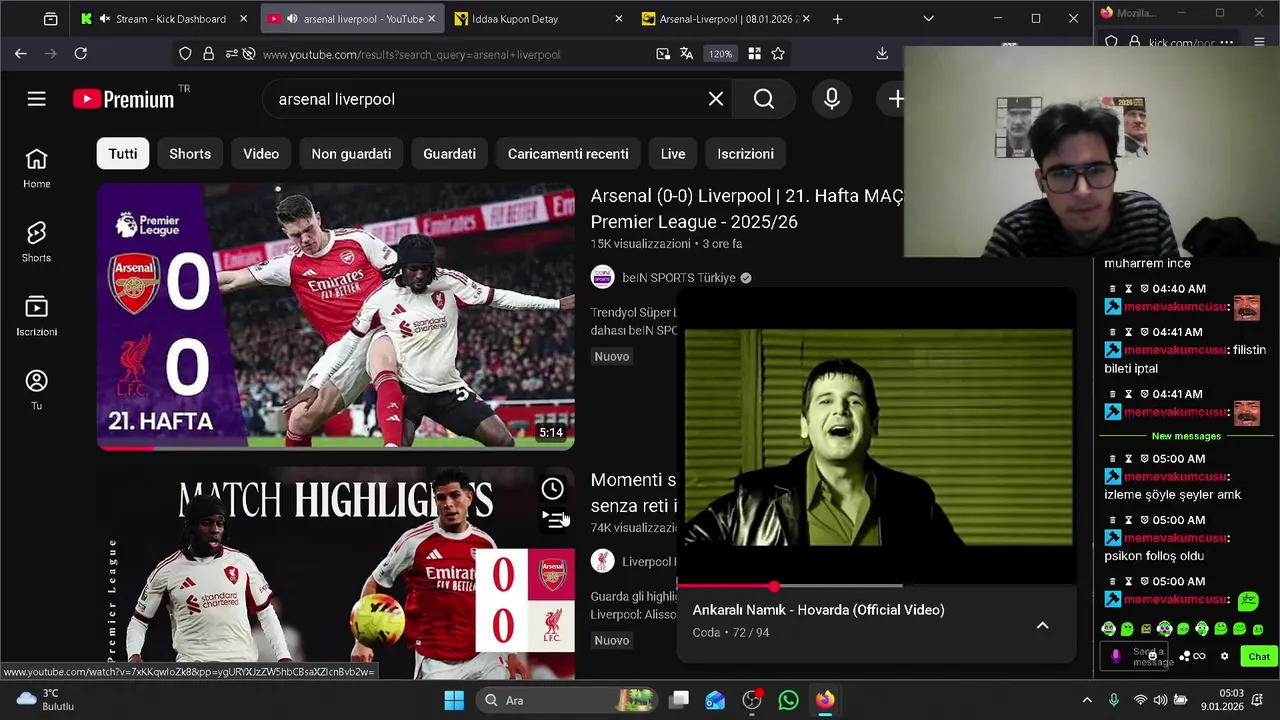Viewport: 1280px width, 720px height.
Task: Open the extensions grid icon in address bar
Action: (754, 54)
